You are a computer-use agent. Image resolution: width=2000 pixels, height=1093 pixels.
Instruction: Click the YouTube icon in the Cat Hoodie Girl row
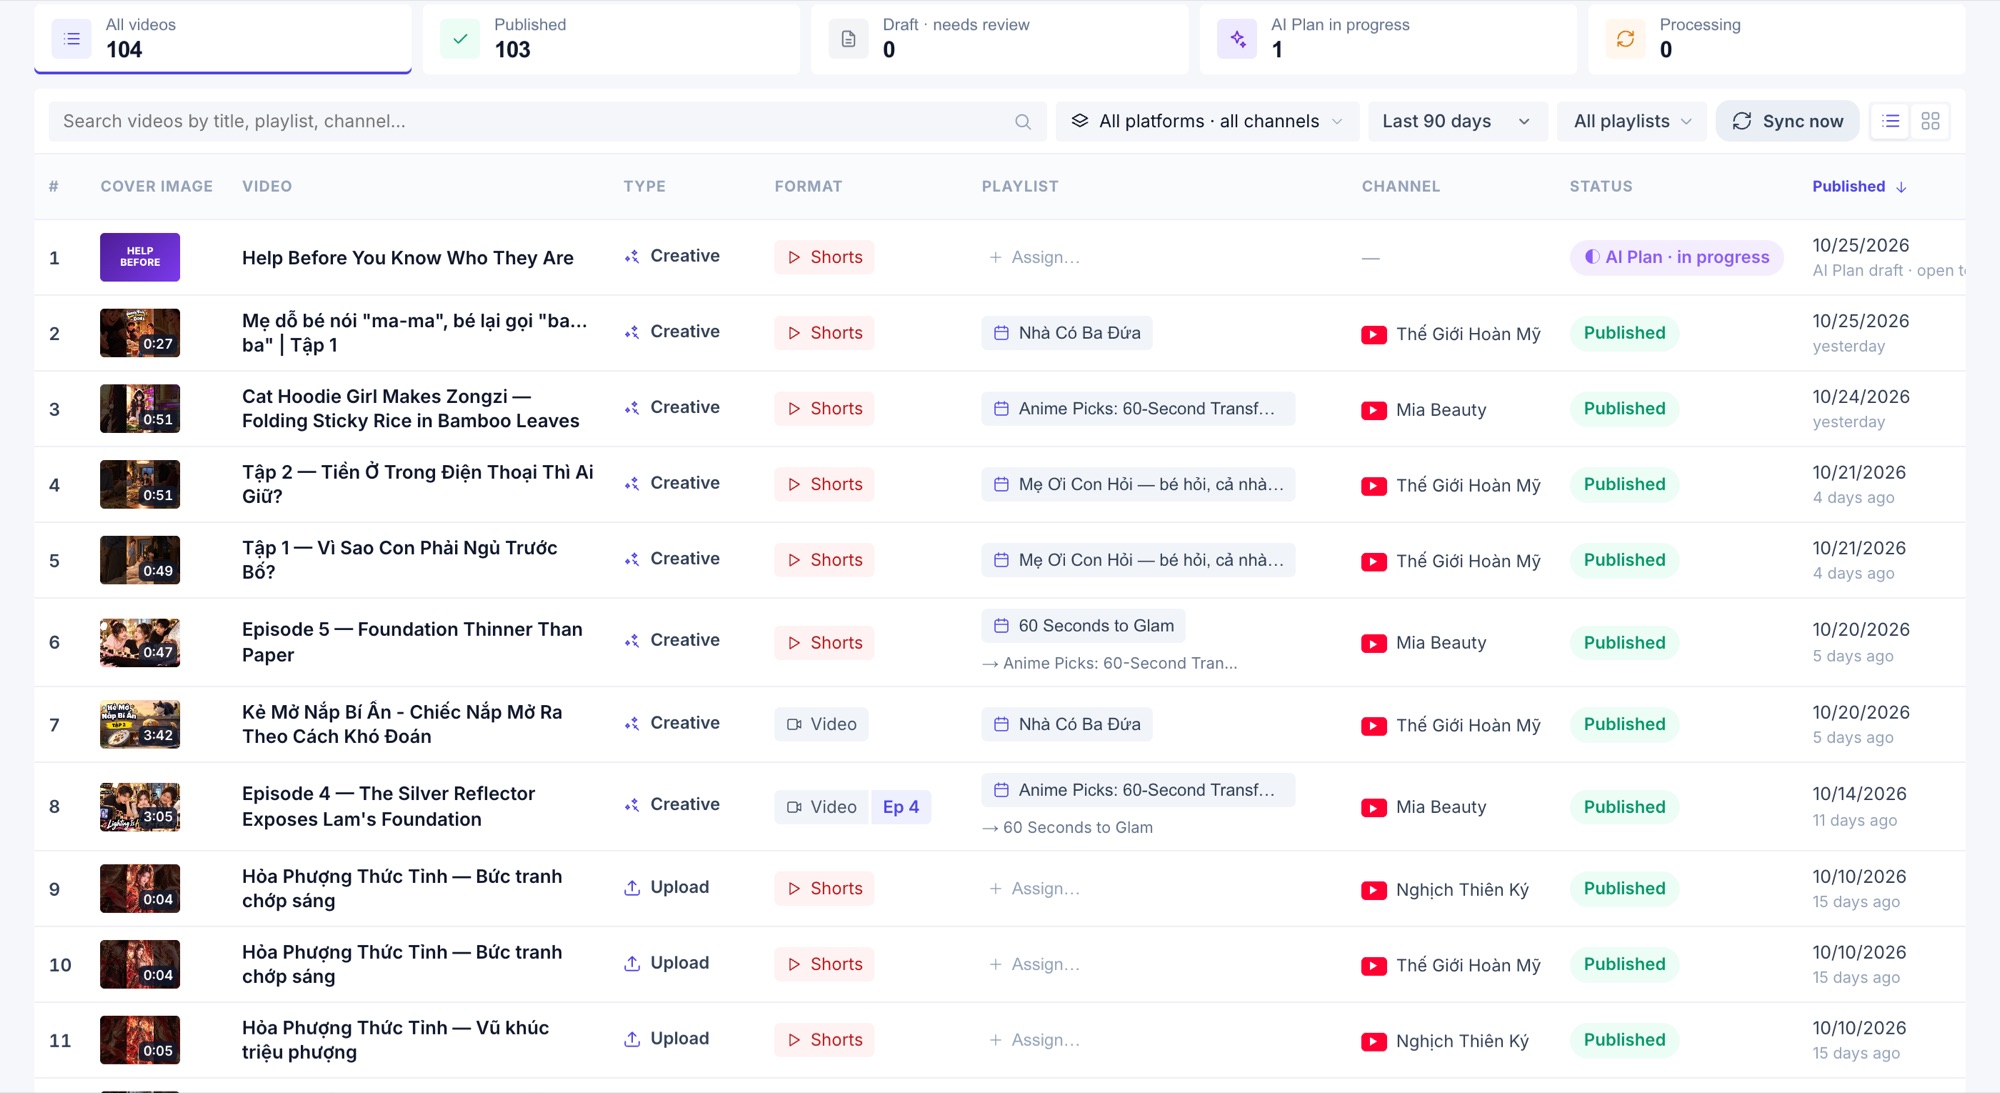point(1373,410)
